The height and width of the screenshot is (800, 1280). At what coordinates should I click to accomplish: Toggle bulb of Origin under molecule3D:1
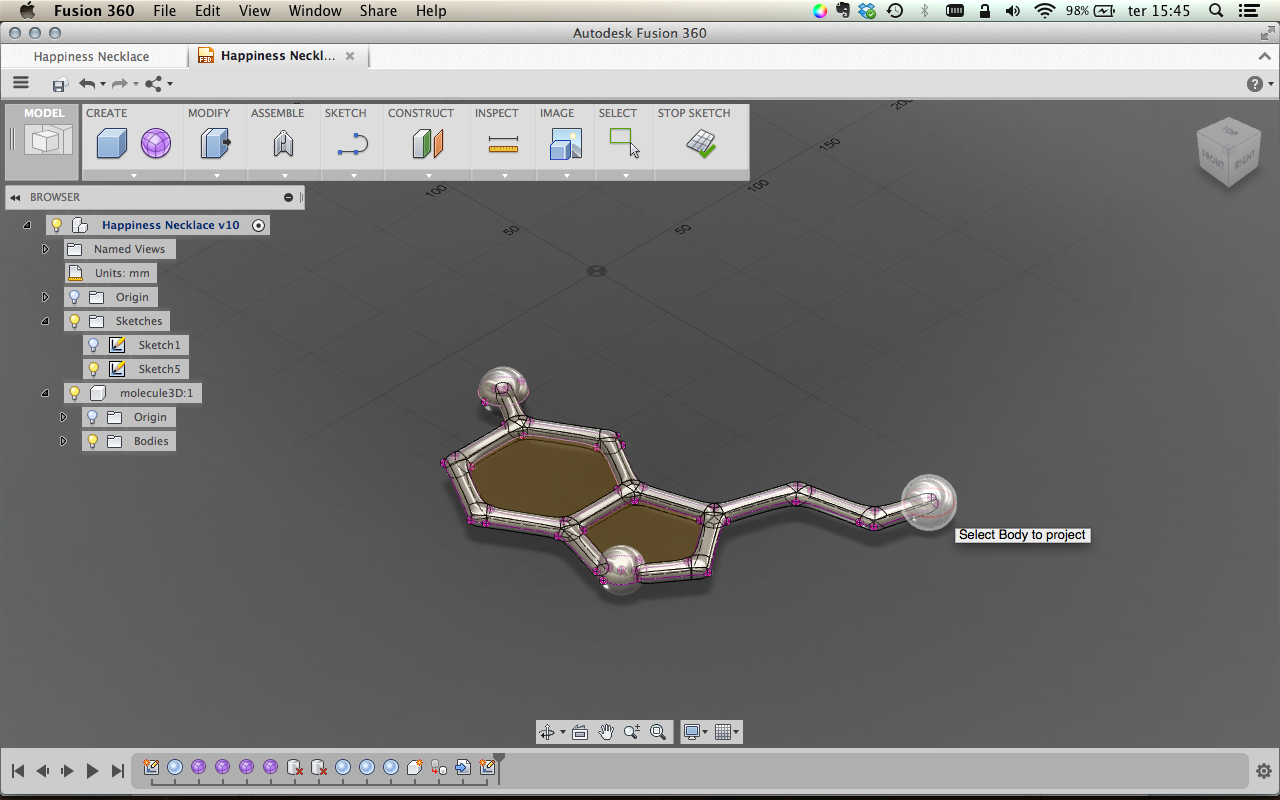(x=93, y=417)
